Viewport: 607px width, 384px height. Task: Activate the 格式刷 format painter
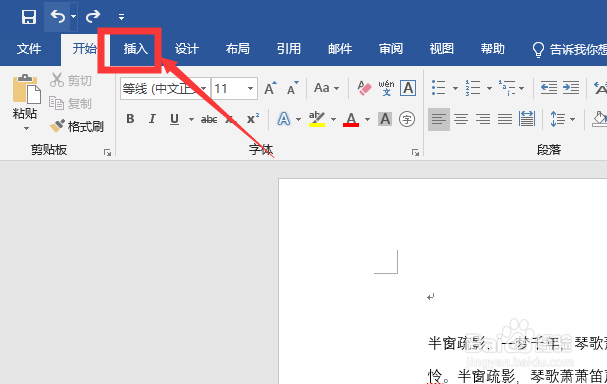(77, 126)
